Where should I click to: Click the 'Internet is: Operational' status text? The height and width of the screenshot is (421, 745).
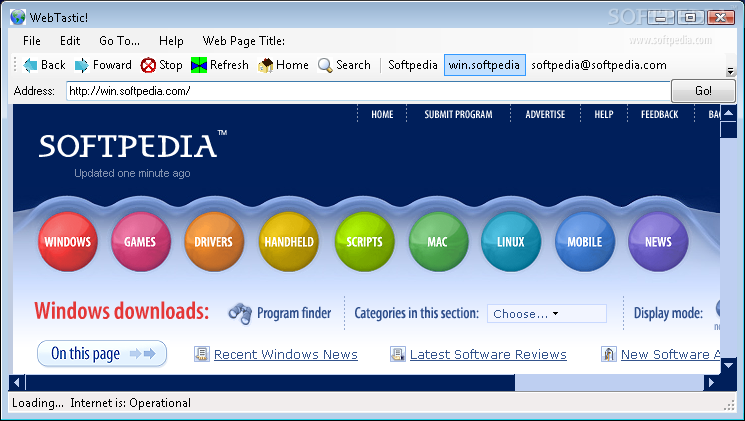(131, 403)
